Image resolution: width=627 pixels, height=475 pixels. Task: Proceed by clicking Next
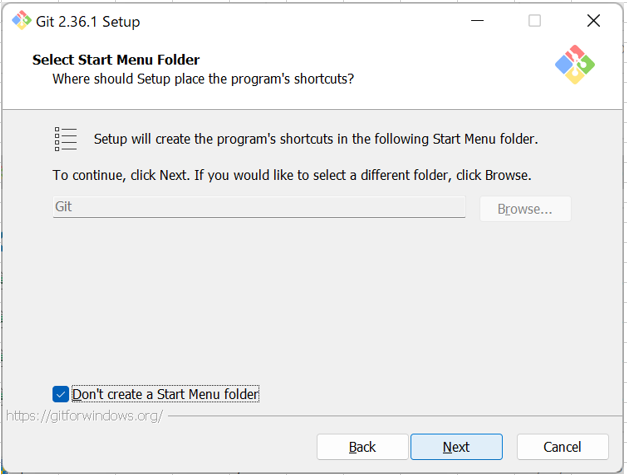[x=456, y=447]
